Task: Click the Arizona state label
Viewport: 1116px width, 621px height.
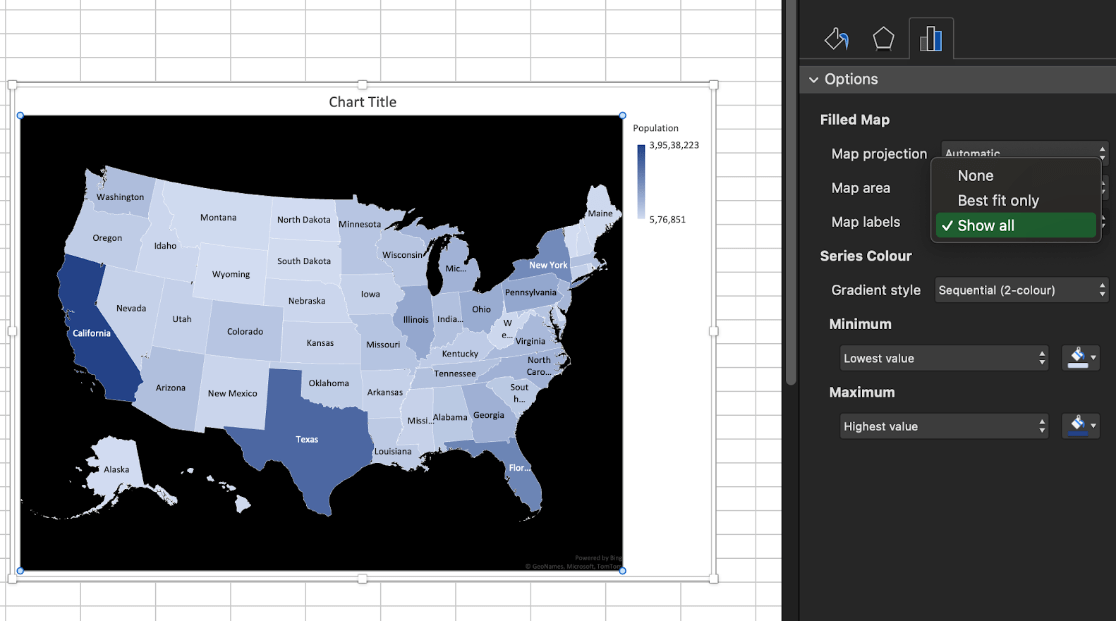Action: click(171, 388)
